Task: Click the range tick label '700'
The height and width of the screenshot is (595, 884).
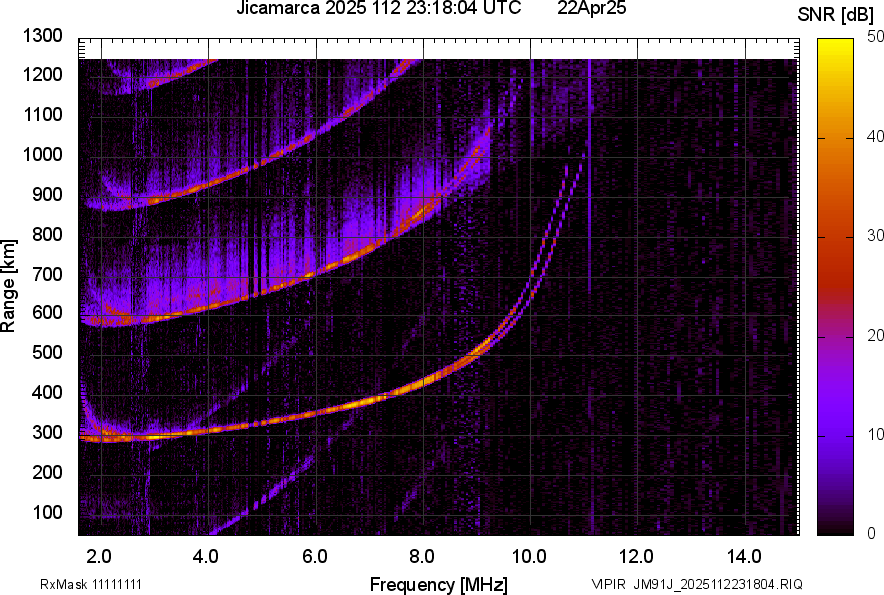Action: [47, 274]
